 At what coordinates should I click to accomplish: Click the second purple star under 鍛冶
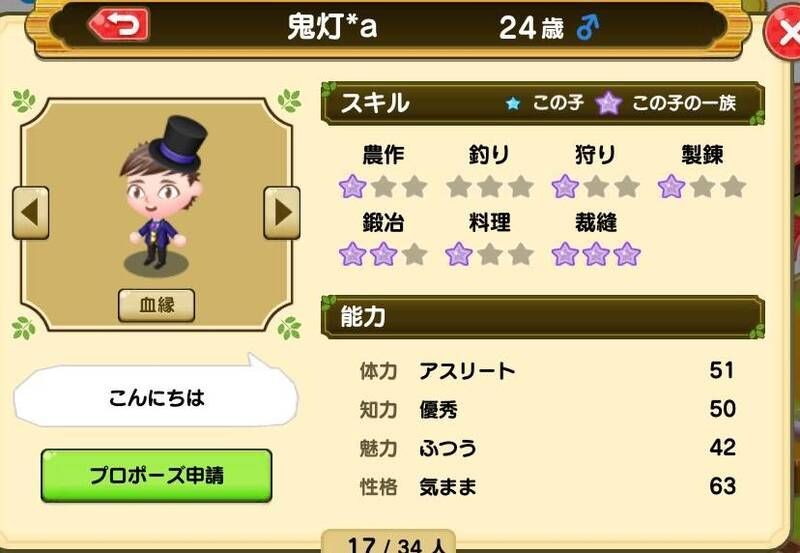384,254
